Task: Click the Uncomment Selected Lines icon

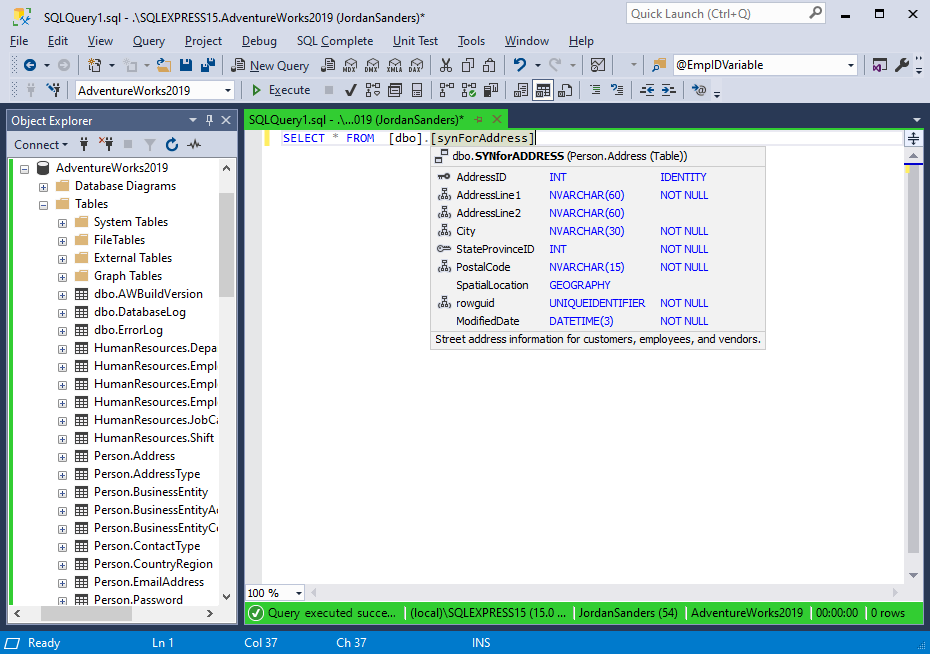Action: (x=617, y=90)
